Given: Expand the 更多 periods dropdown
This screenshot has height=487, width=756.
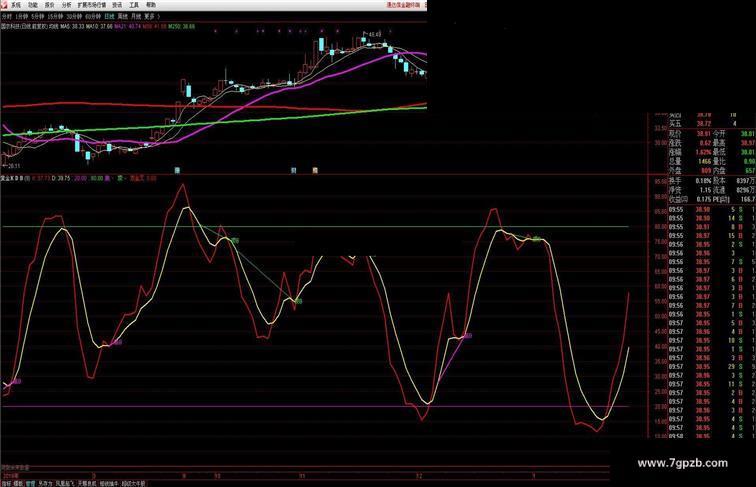Looking at the screenshot, I should coord(152,17).
